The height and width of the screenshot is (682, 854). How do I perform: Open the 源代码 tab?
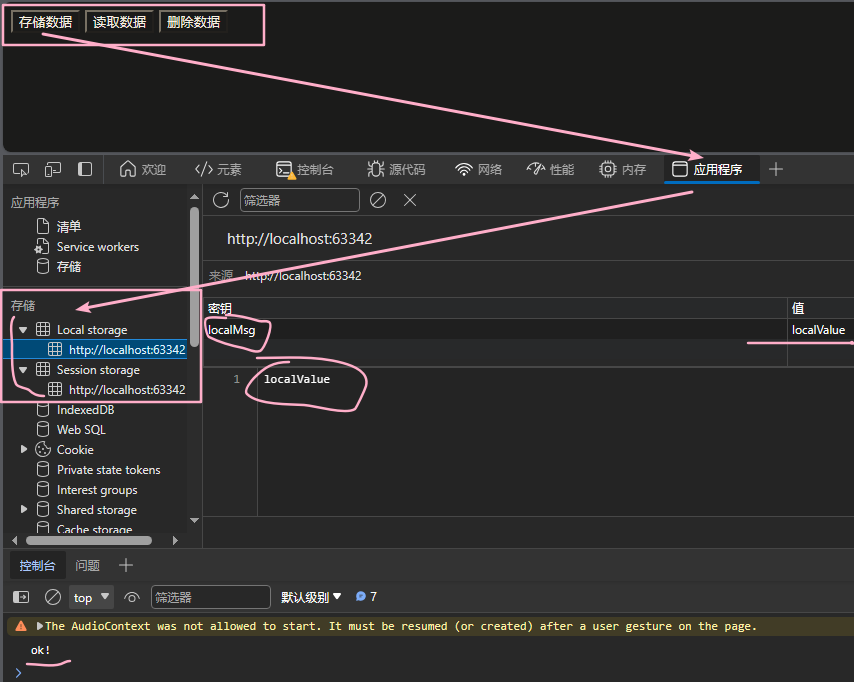[396, 169]
